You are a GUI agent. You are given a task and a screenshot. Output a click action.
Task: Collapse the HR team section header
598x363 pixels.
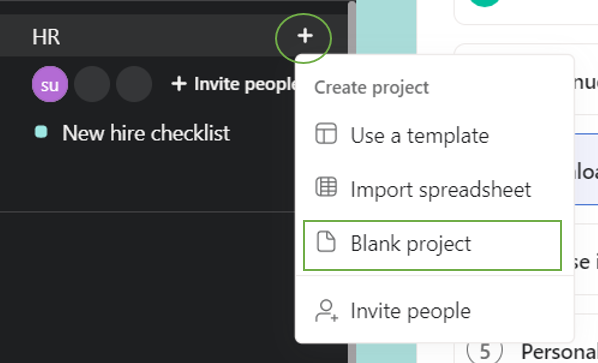(x=46, y=37)
